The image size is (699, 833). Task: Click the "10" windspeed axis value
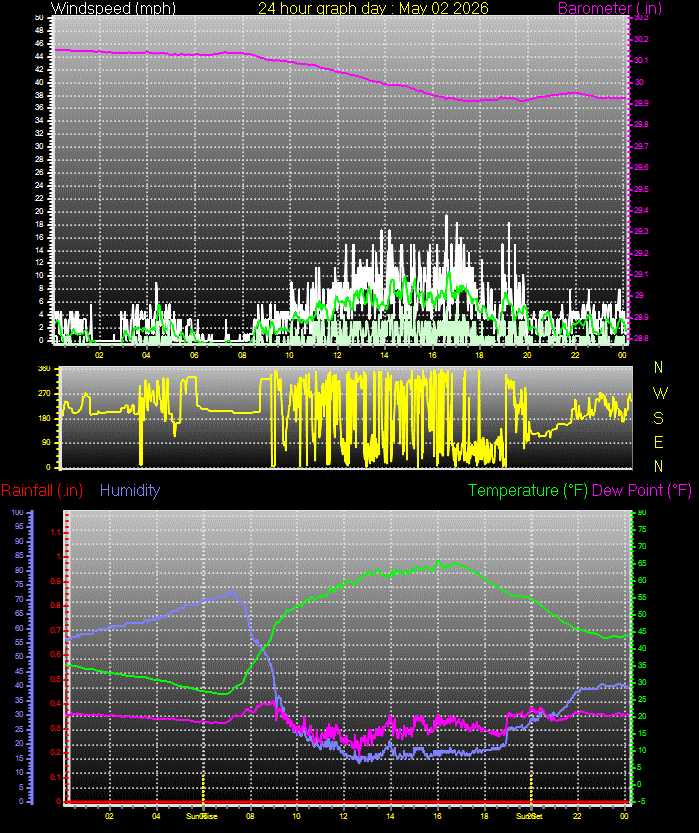(39, 275)
